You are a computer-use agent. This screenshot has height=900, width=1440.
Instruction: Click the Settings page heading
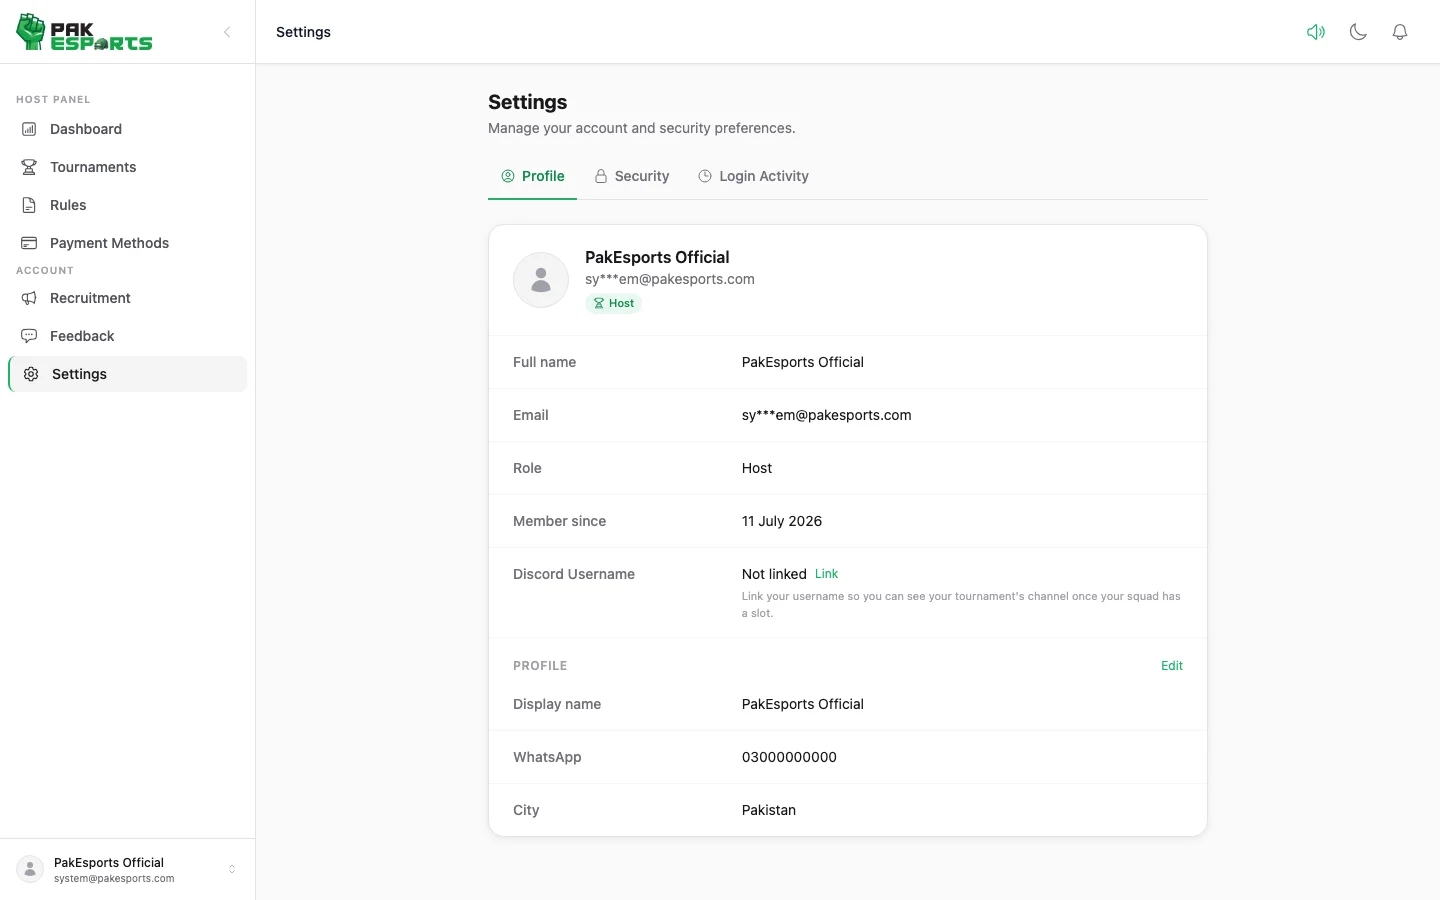coord(527,102)
